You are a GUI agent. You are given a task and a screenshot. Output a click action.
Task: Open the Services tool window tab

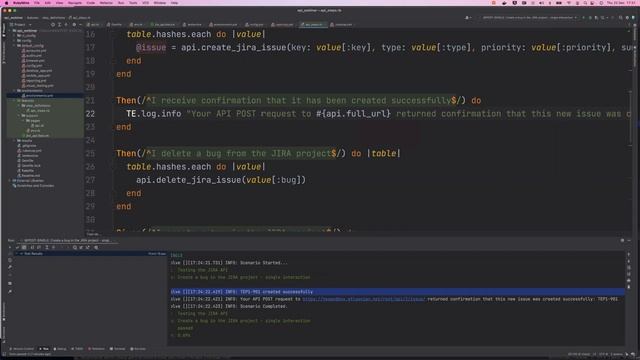point(138,349)
